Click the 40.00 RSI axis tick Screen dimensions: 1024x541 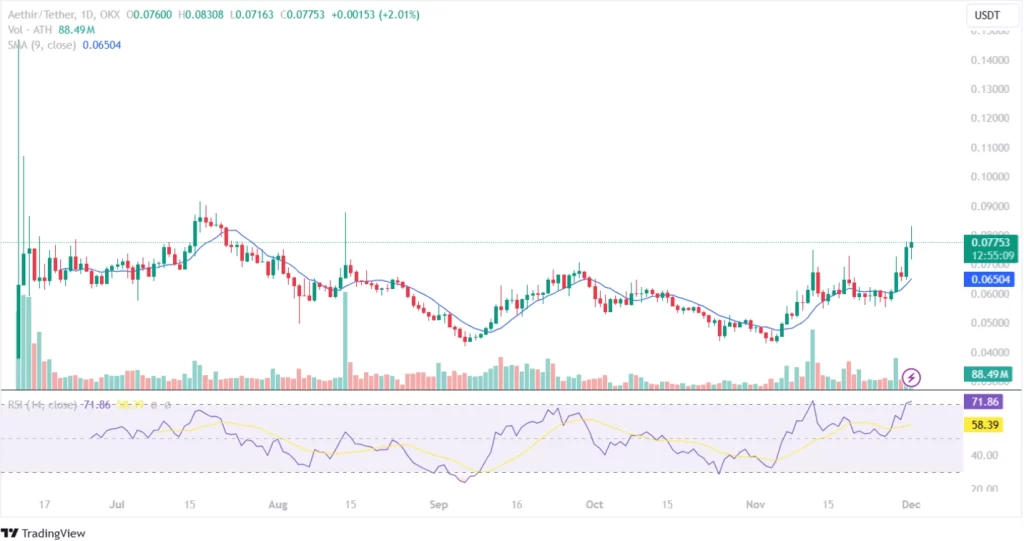coord(985,455)
